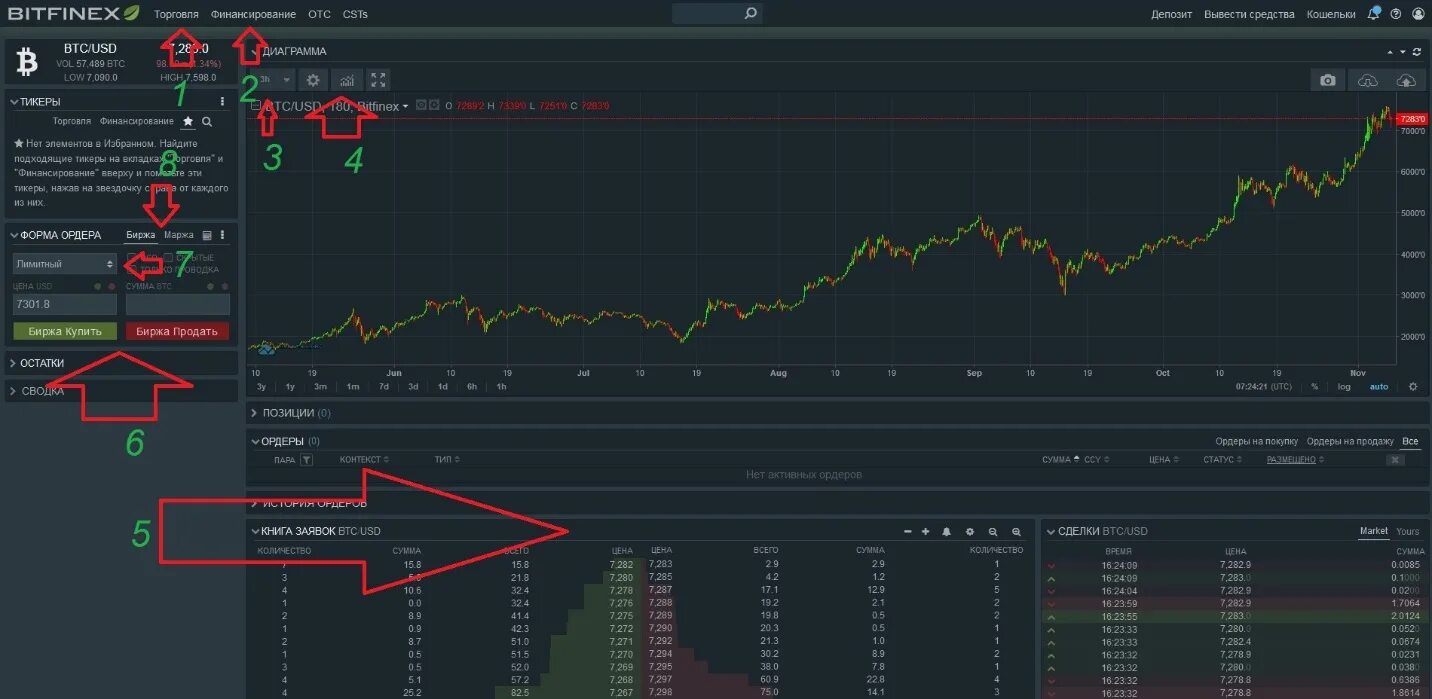Open order book settings gear
The image size is (1432, 699).
pyautogui.click(x=969, y=532)
